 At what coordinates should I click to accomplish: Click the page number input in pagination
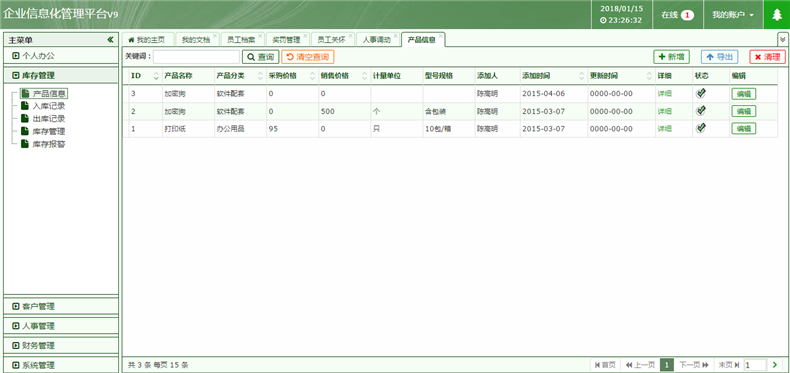coord(755,364)
